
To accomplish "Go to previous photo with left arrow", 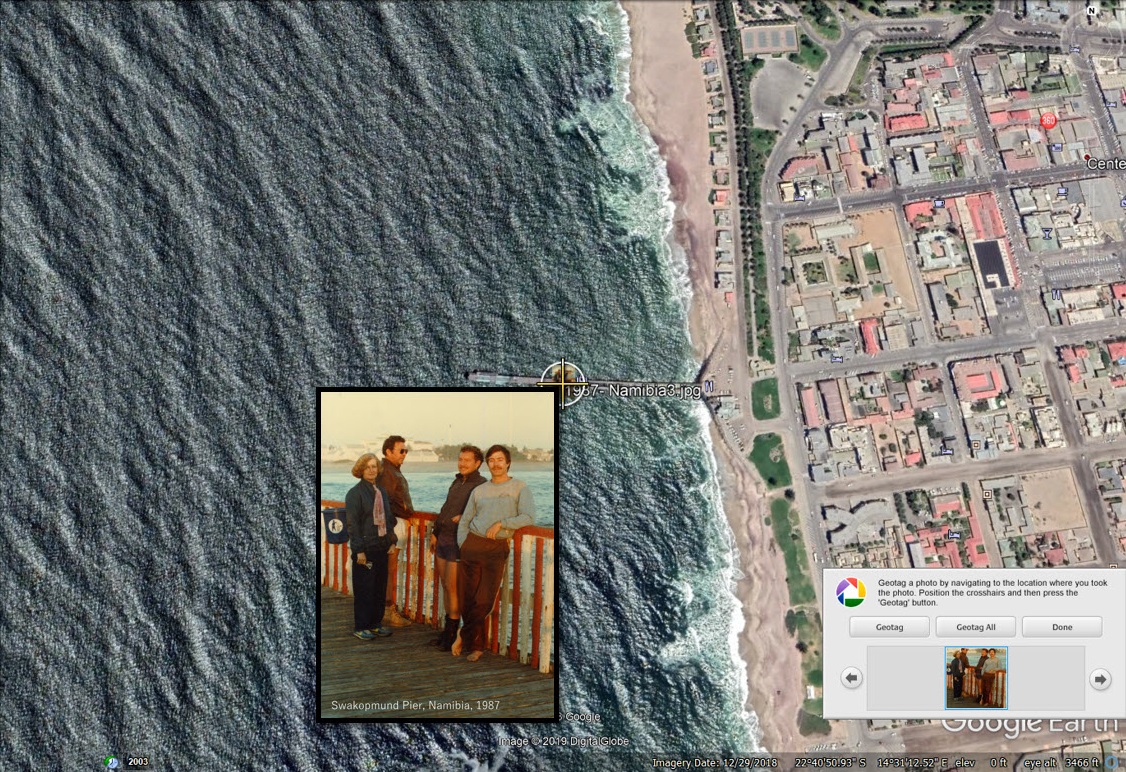I will tap(851, 679).
